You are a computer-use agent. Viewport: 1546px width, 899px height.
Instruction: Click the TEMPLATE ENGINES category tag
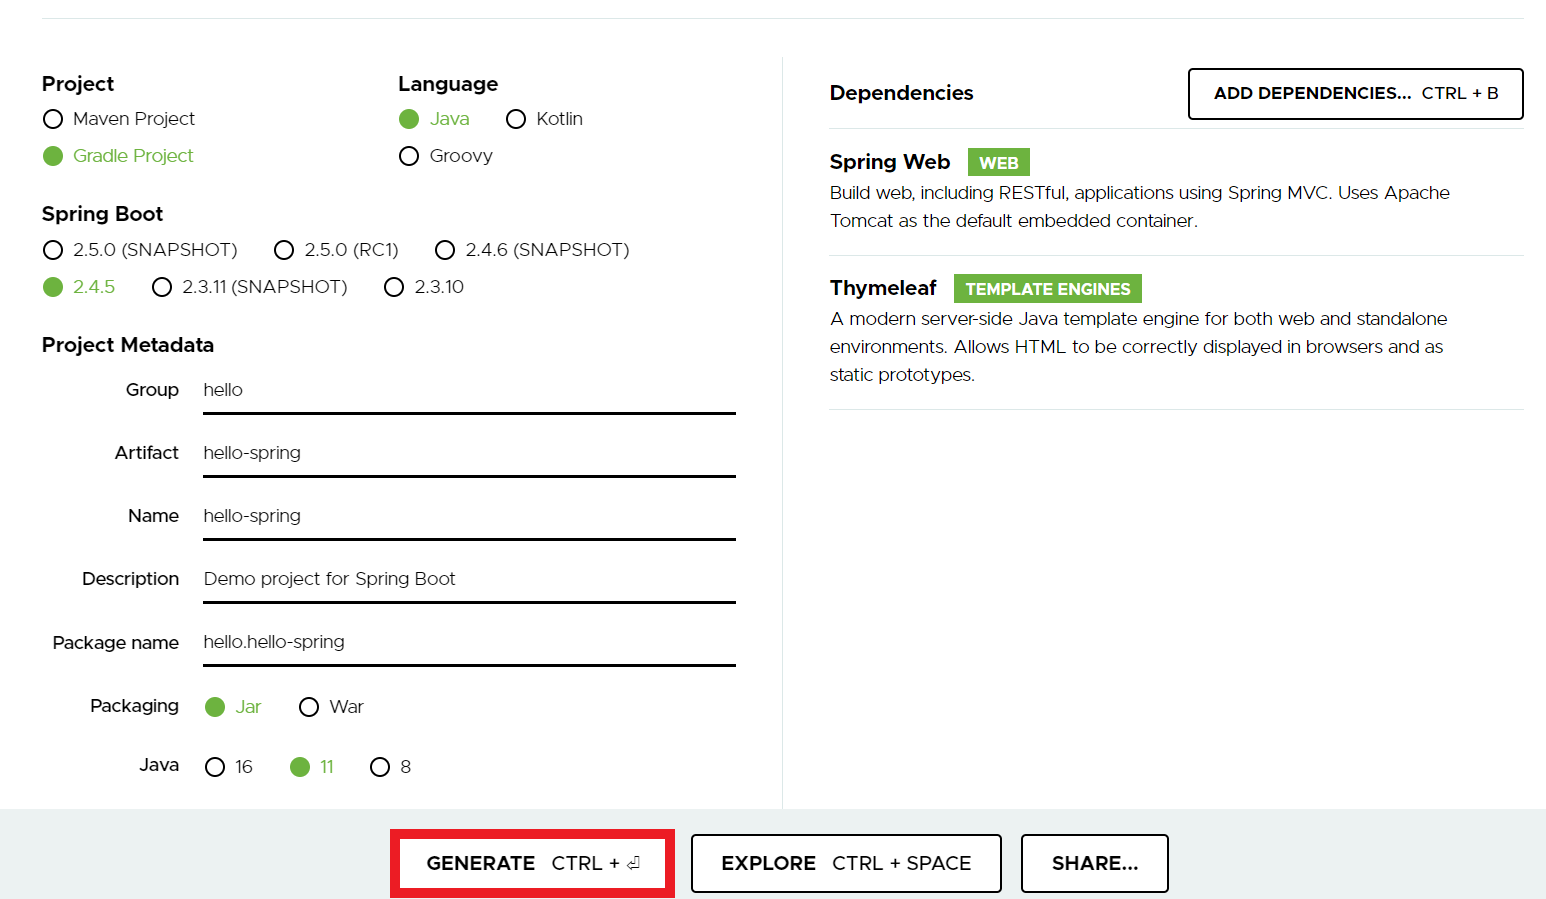[1048, 288]
